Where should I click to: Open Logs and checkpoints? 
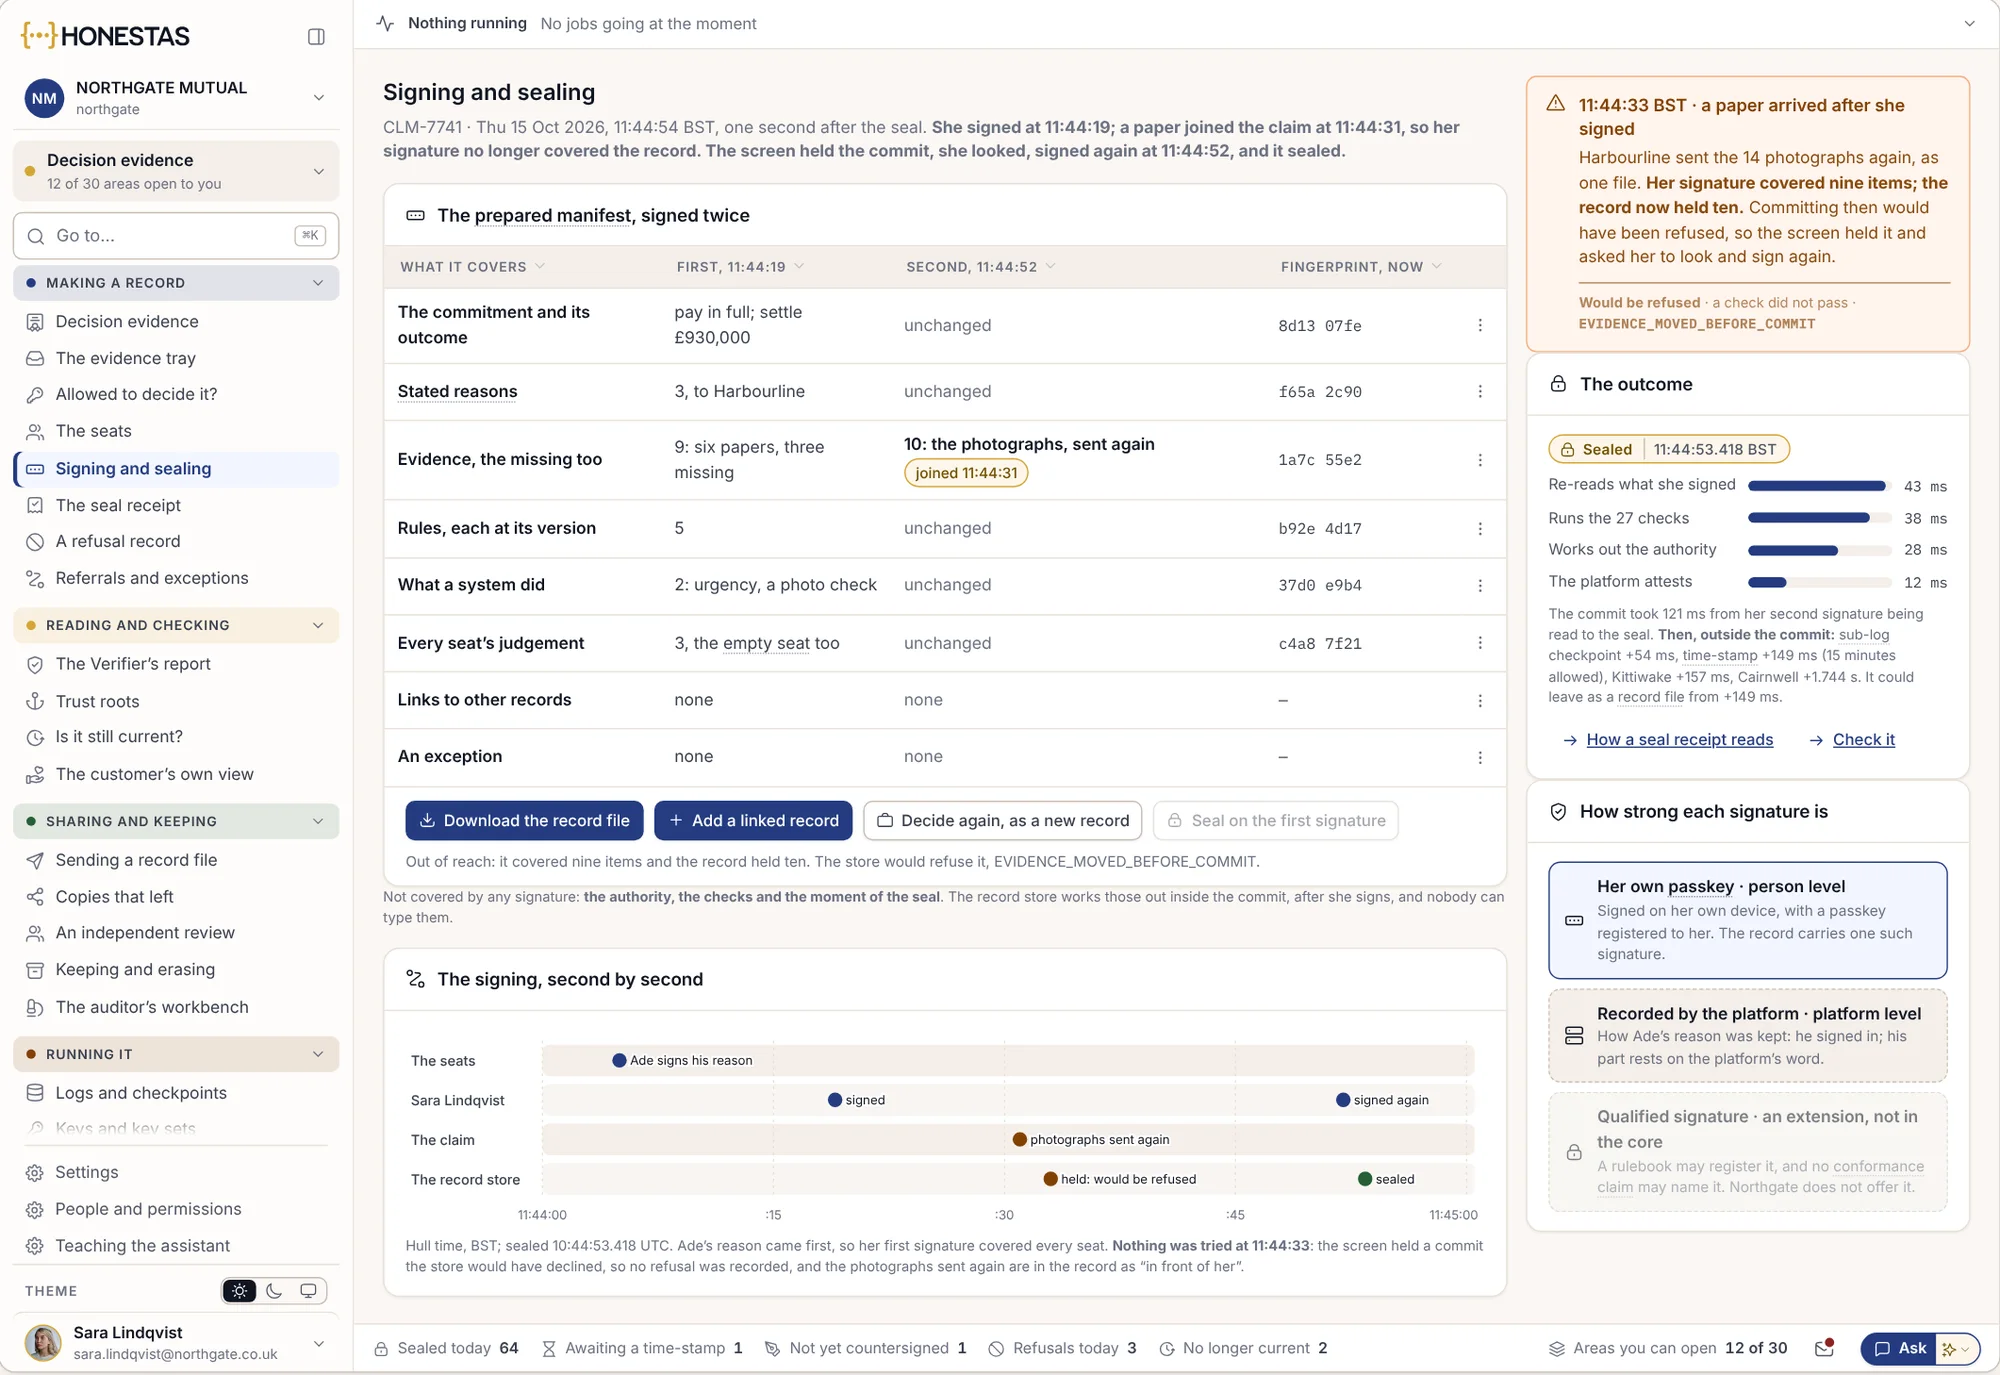(x=176, y=1093)
